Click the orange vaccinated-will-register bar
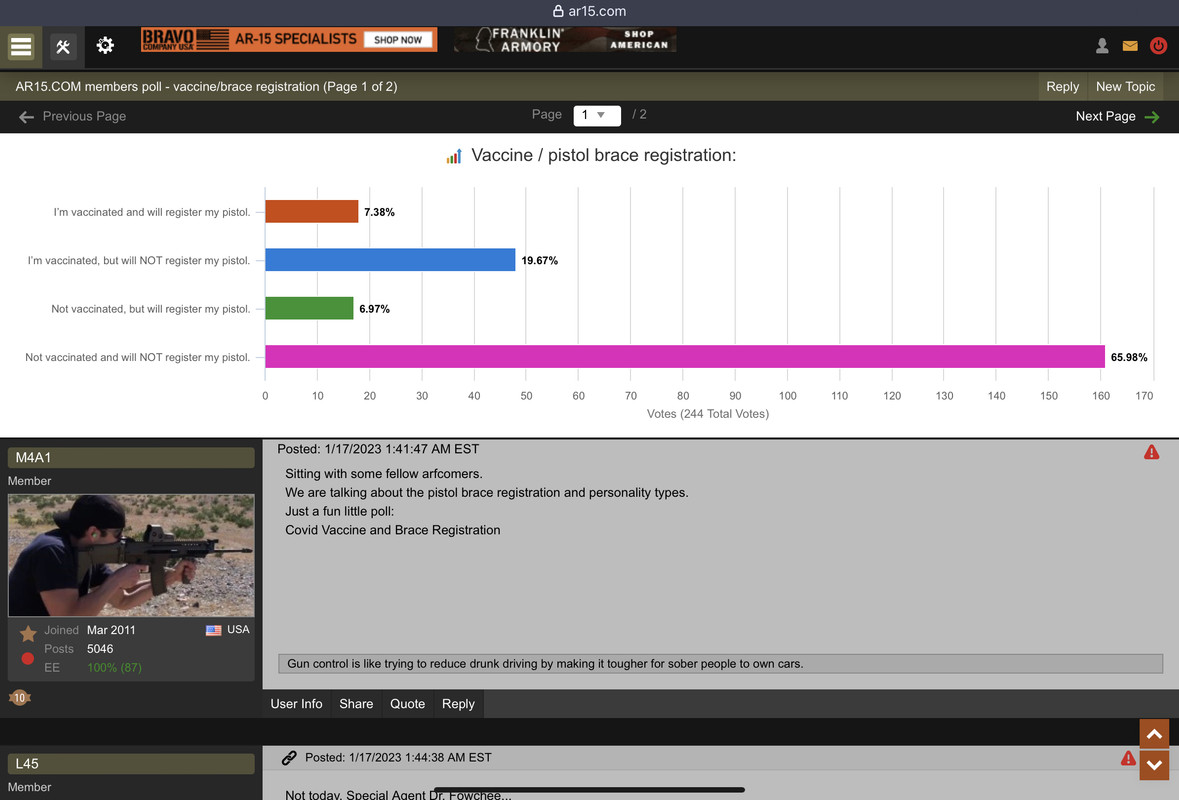The width and height of the screenshot is (1179, 800). pyautogui.click(x=311, y=211)
